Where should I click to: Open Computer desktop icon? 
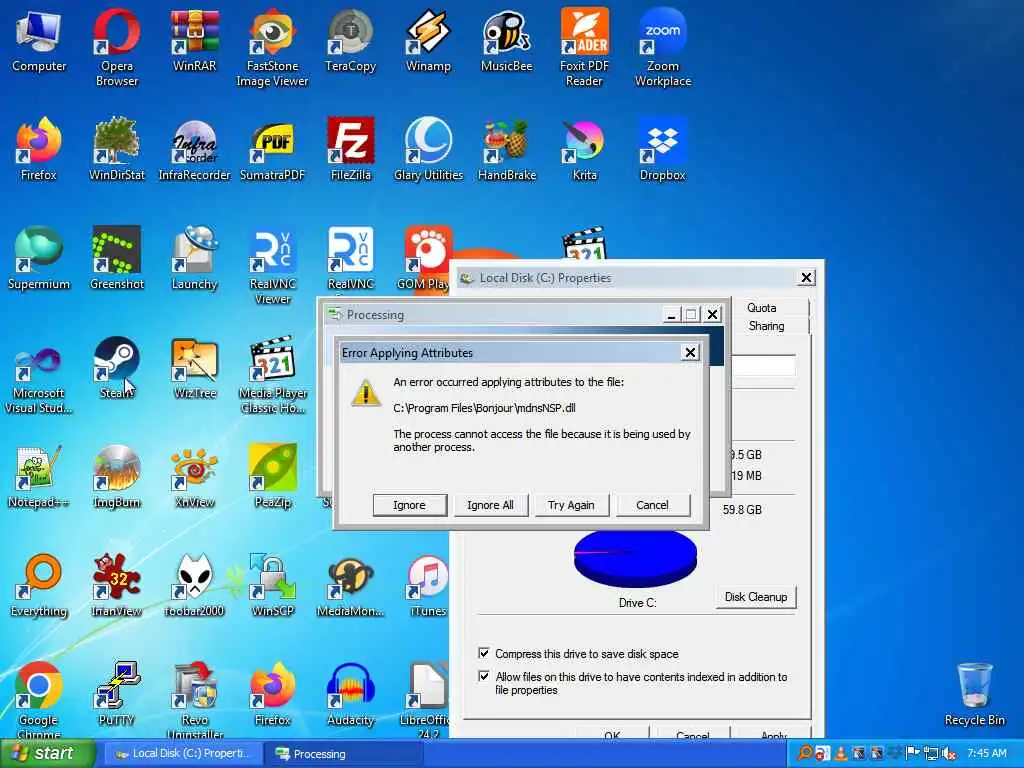39,39
